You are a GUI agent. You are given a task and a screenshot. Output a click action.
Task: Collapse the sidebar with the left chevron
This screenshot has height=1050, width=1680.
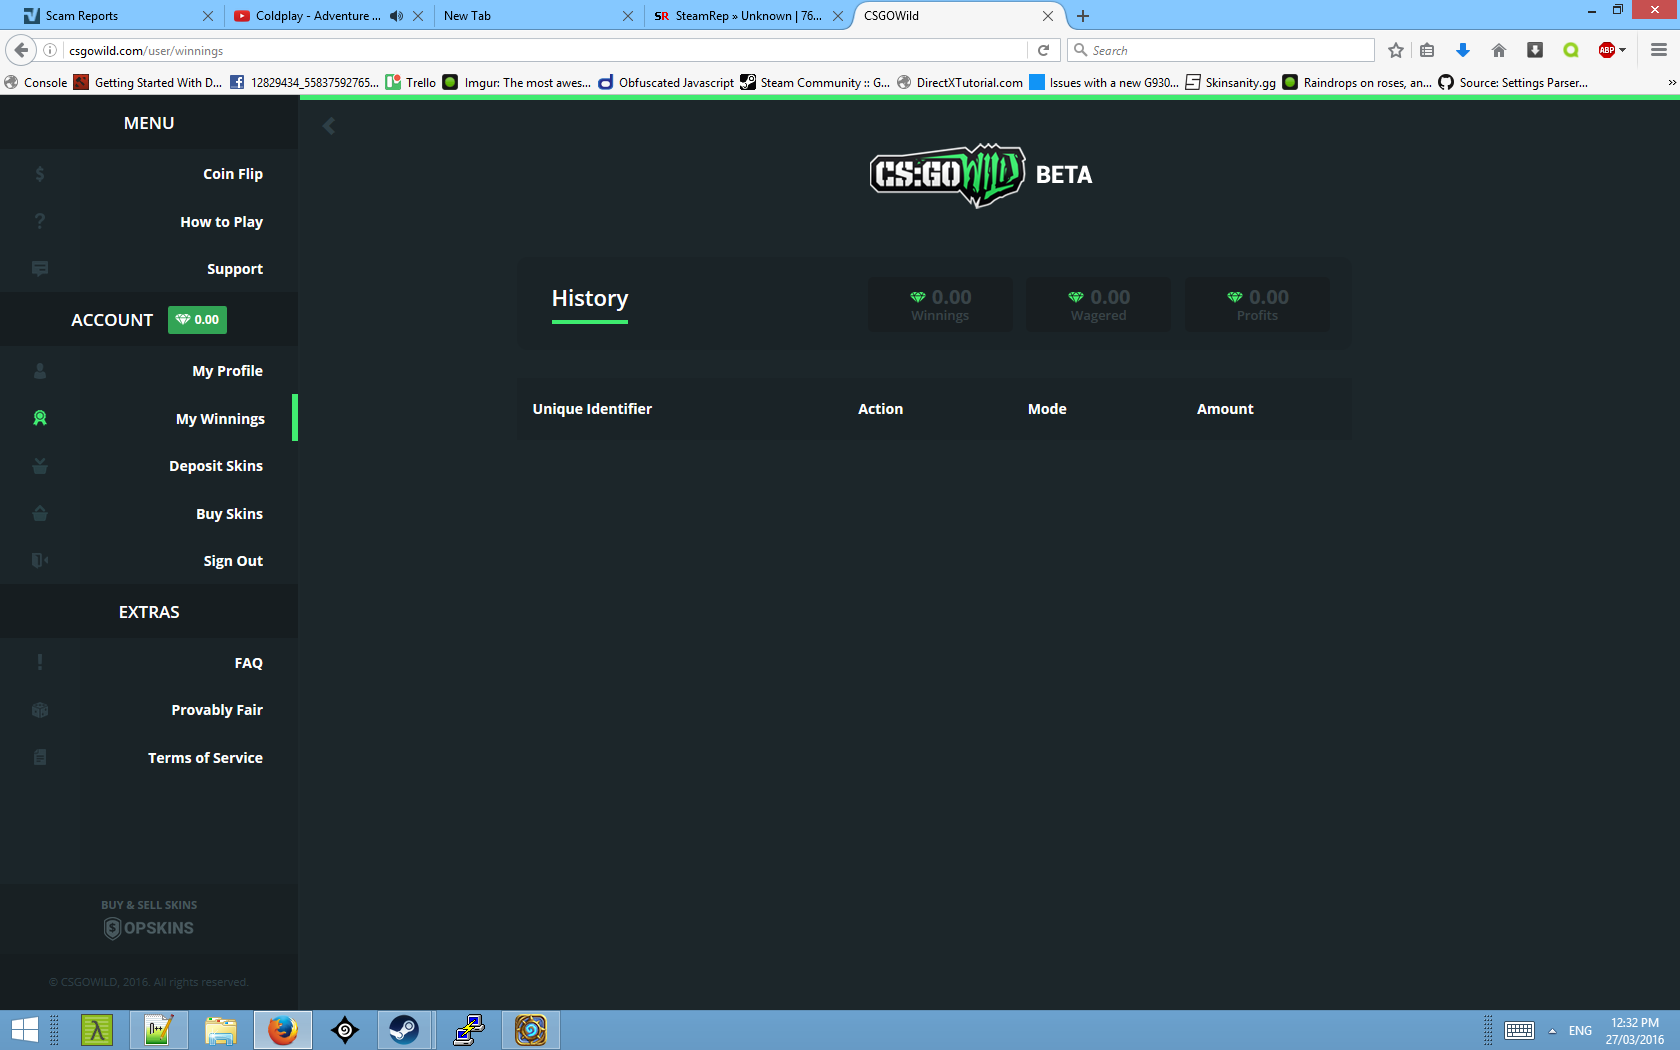tap(329, 126)
